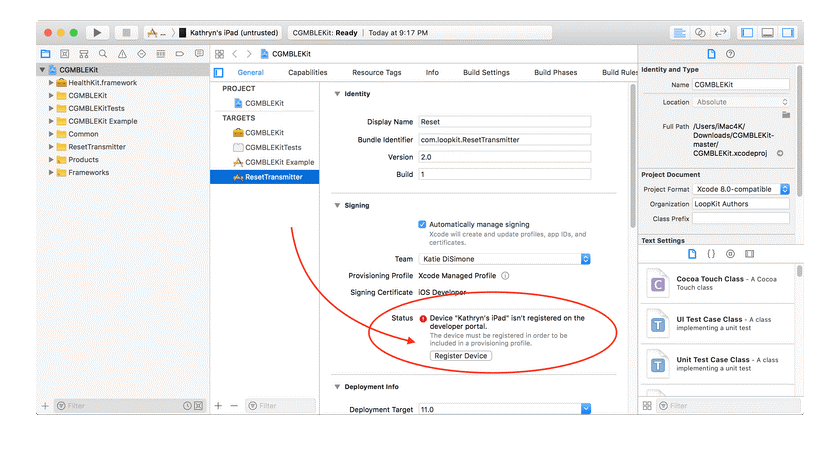The height and width of the screenshot is (466, 840).
Task: Open the find navigator
Action: (103, 54)
